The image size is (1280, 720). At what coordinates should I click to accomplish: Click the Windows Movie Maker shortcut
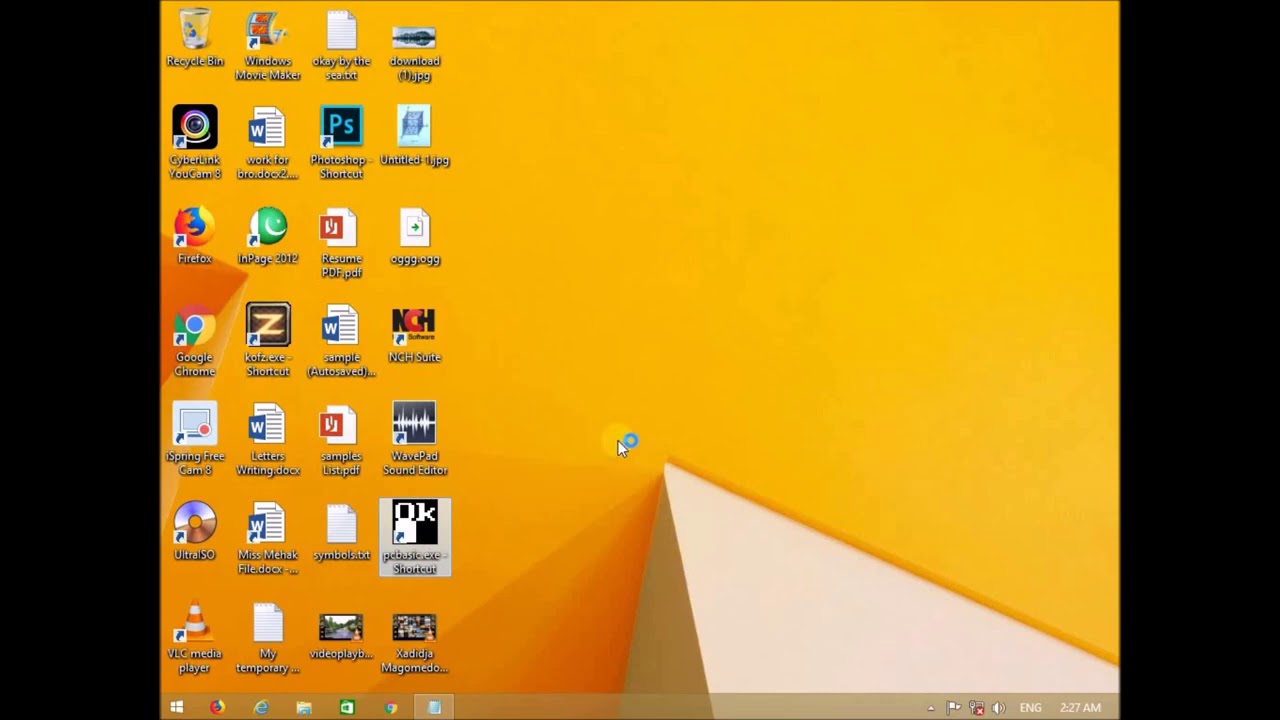(268, 45)
